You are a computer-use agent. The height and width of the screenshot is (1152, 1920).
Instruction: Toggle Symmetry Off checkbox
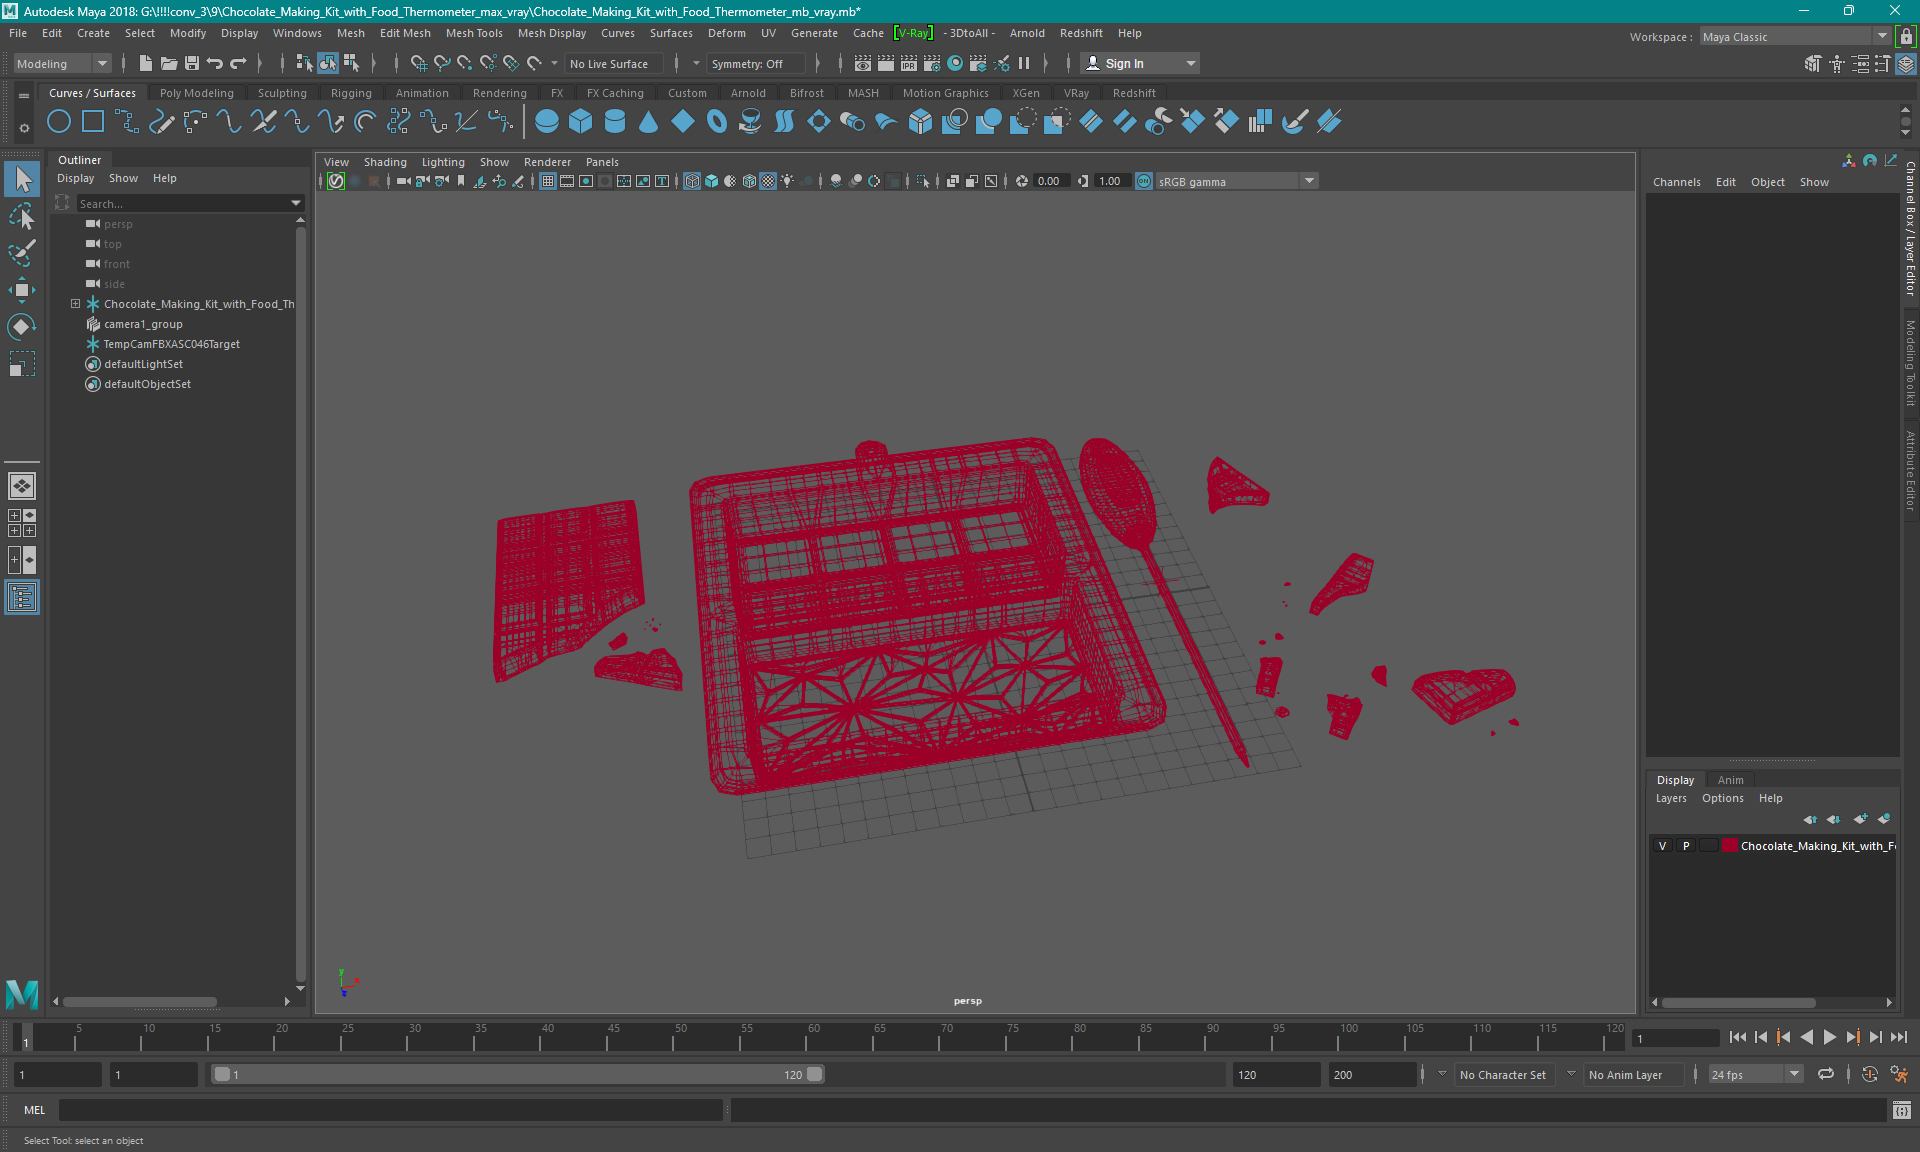[x=749, y=63]
